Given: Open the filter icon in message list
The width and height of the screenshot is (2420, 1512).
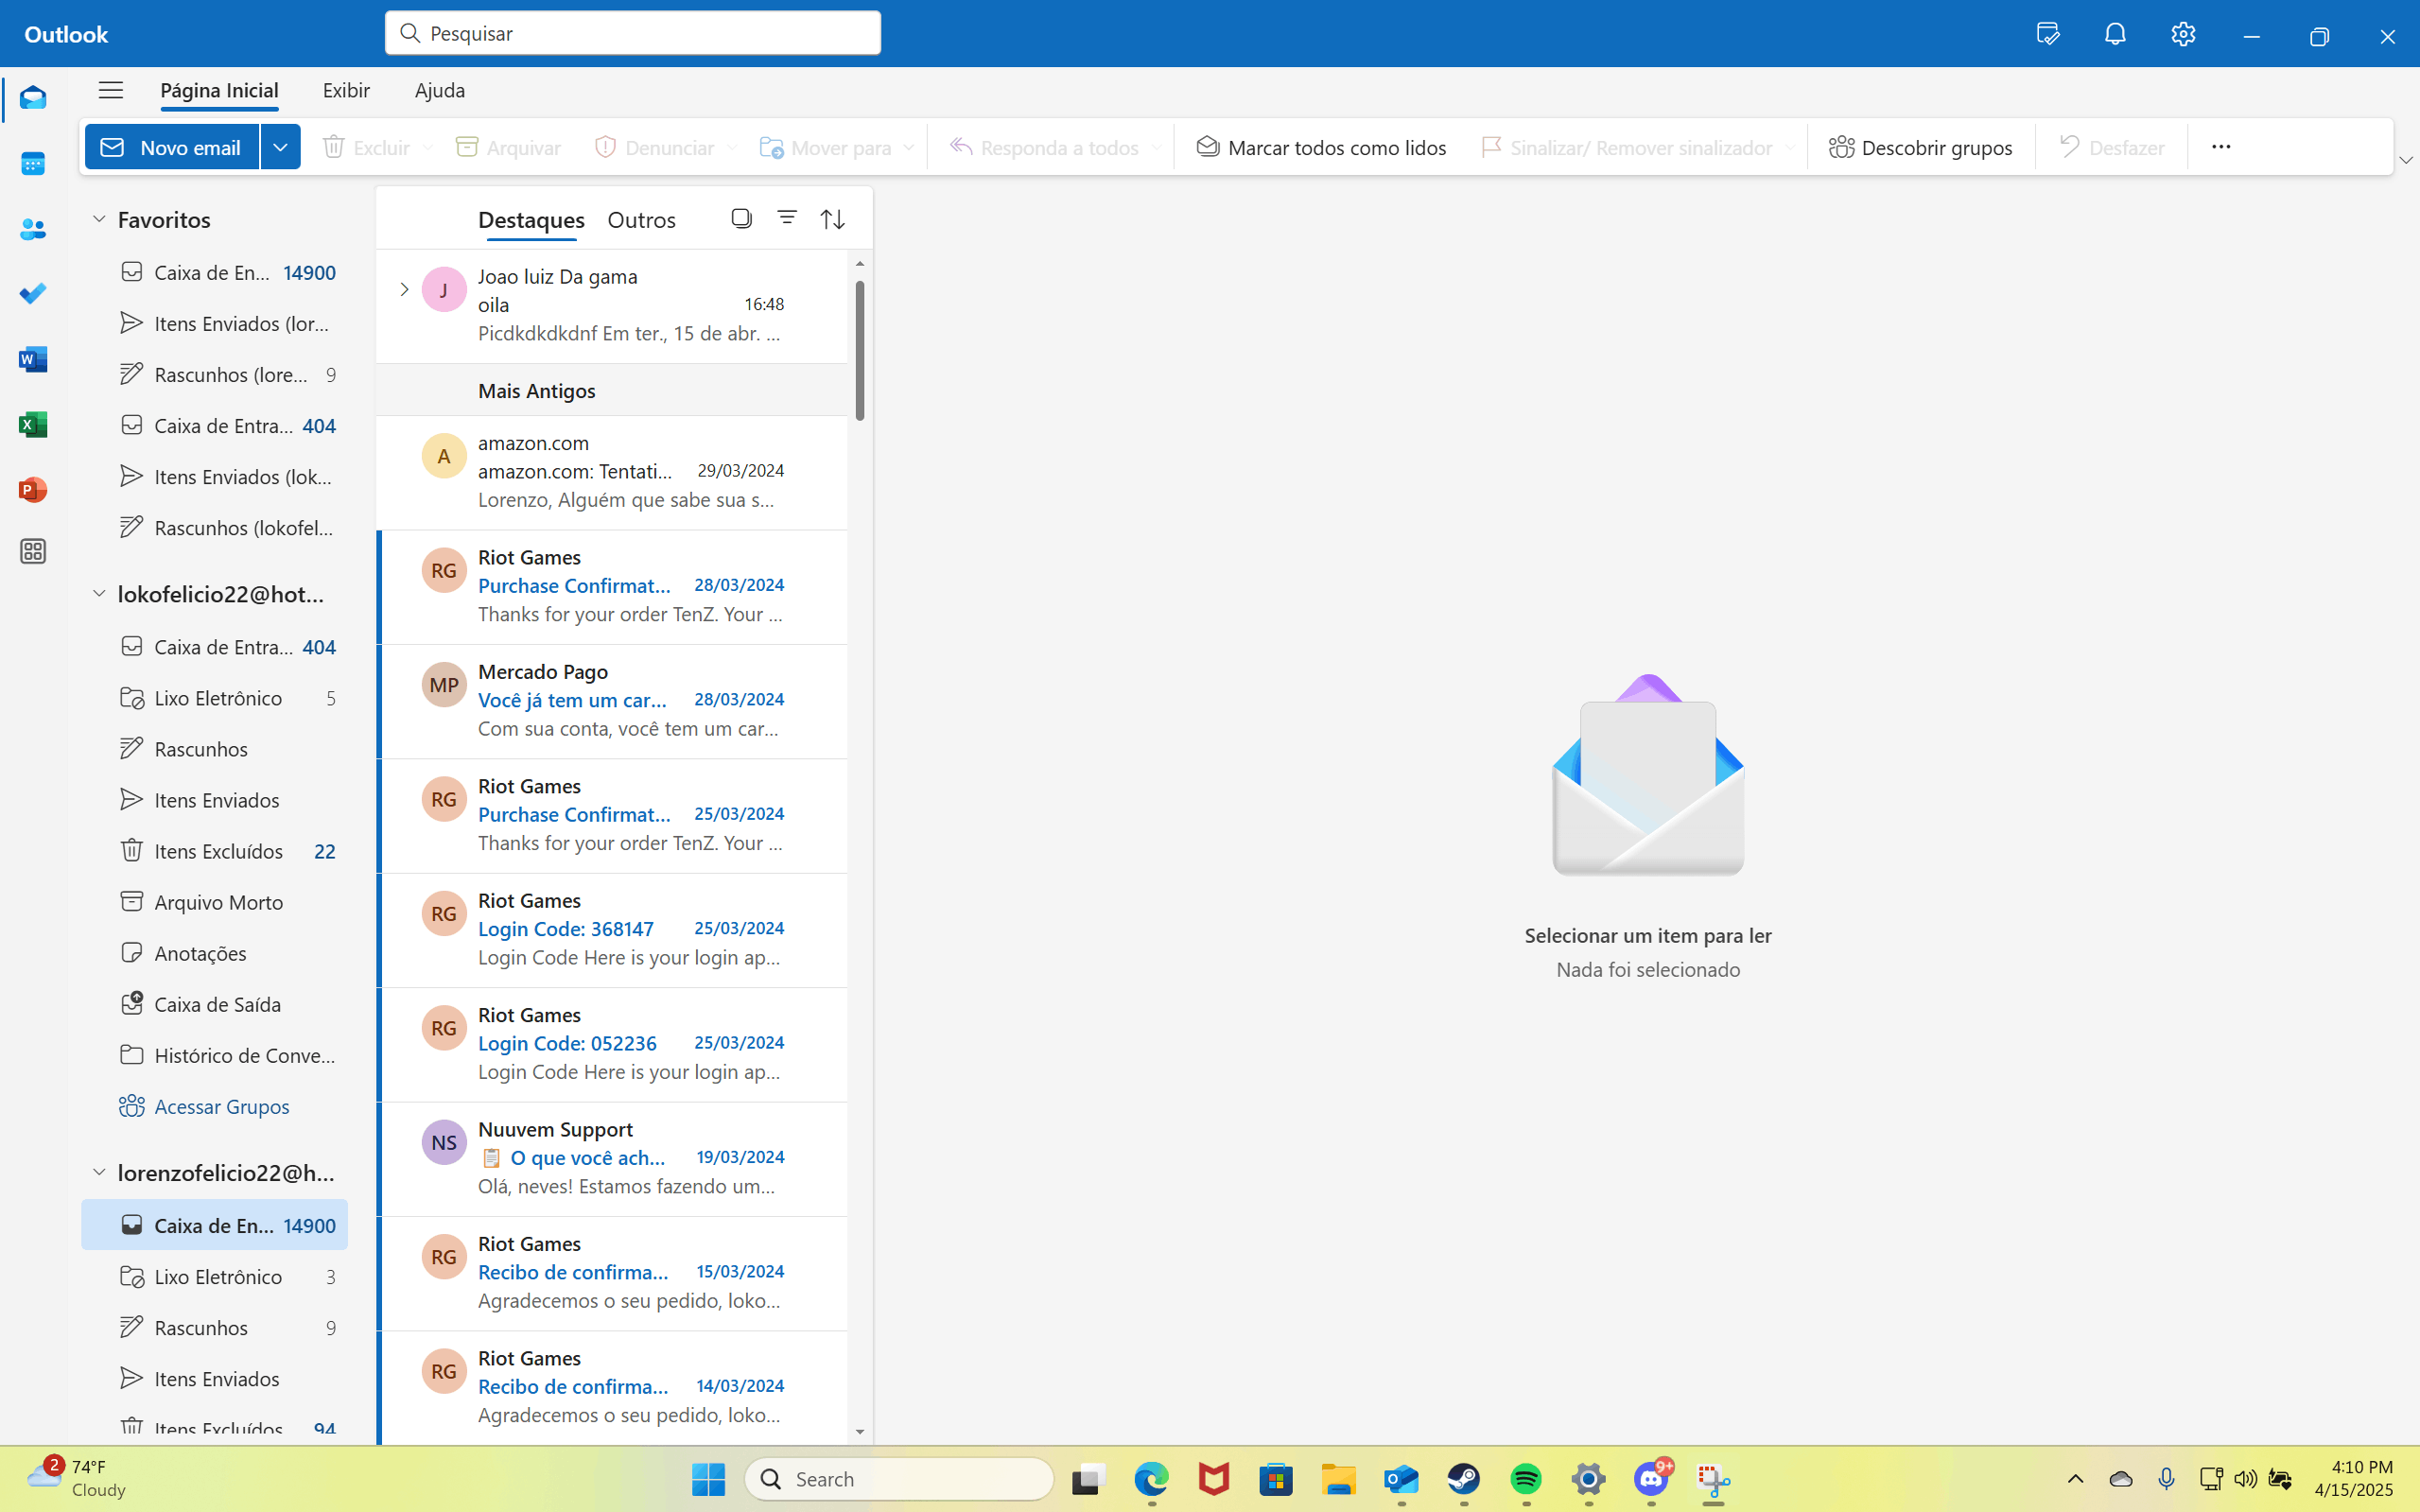Looking at the screenshot, I should (x=787, y=218).
